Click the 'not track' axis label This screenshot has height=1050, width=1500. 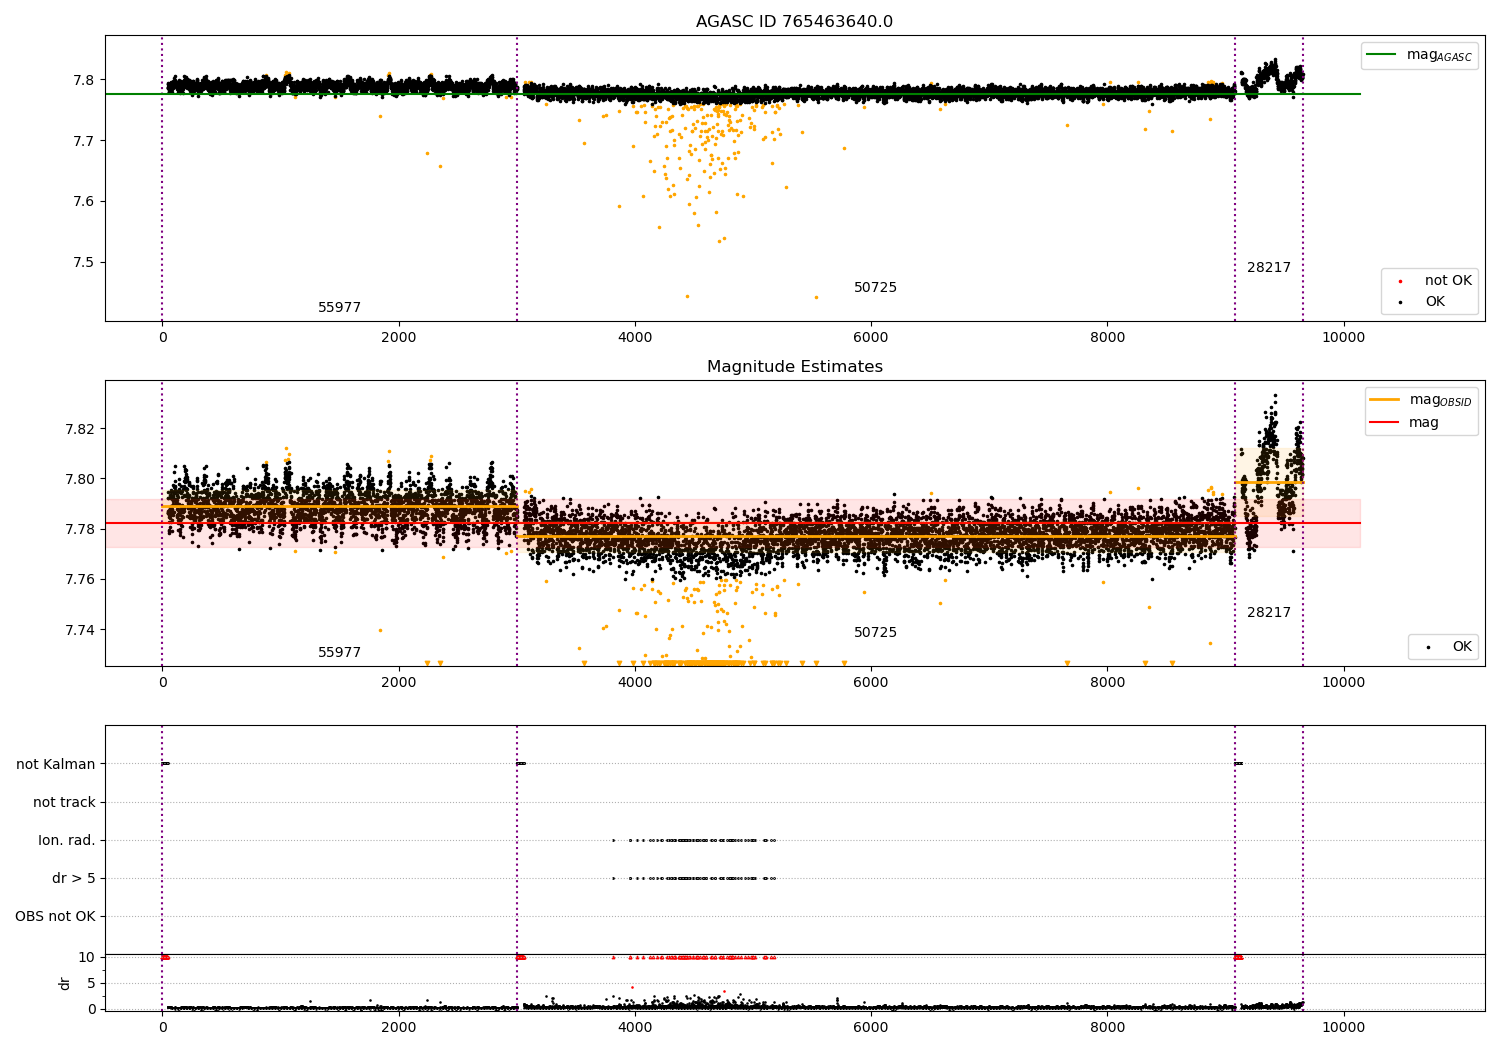tap(64, 802)
